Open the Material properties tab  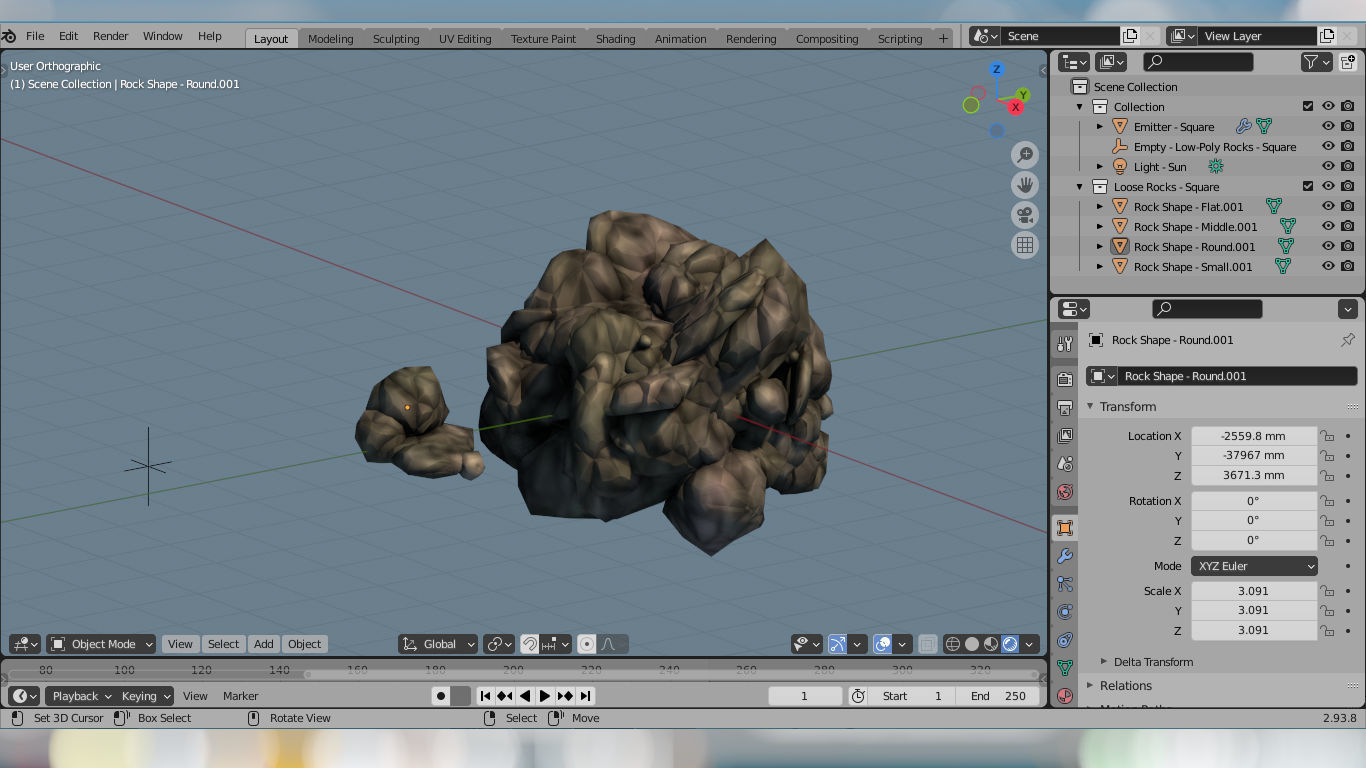[1065, 696]
